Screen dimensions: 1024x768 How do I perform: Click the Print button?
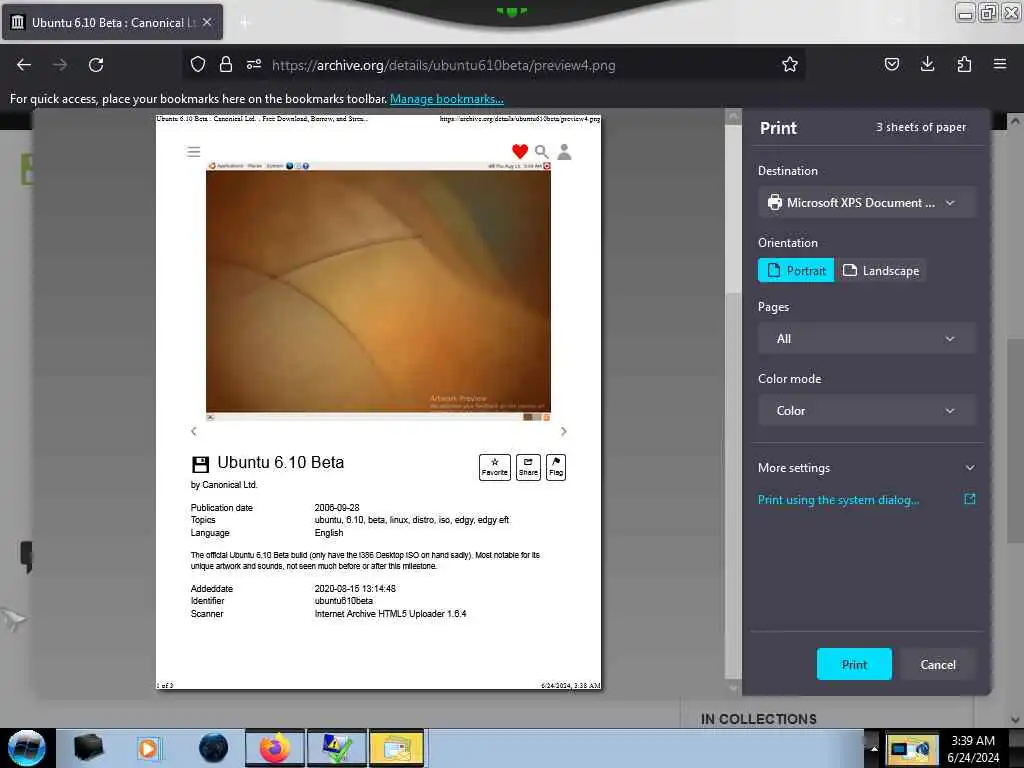(854, 664)
